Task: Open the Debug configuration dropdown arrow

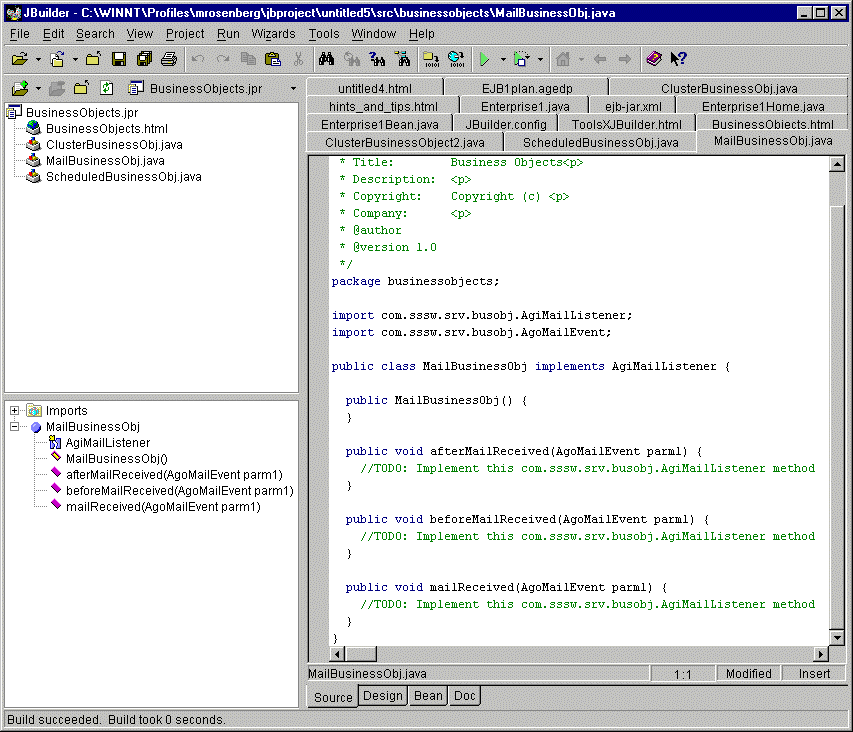Action: [x=540, y=59]
